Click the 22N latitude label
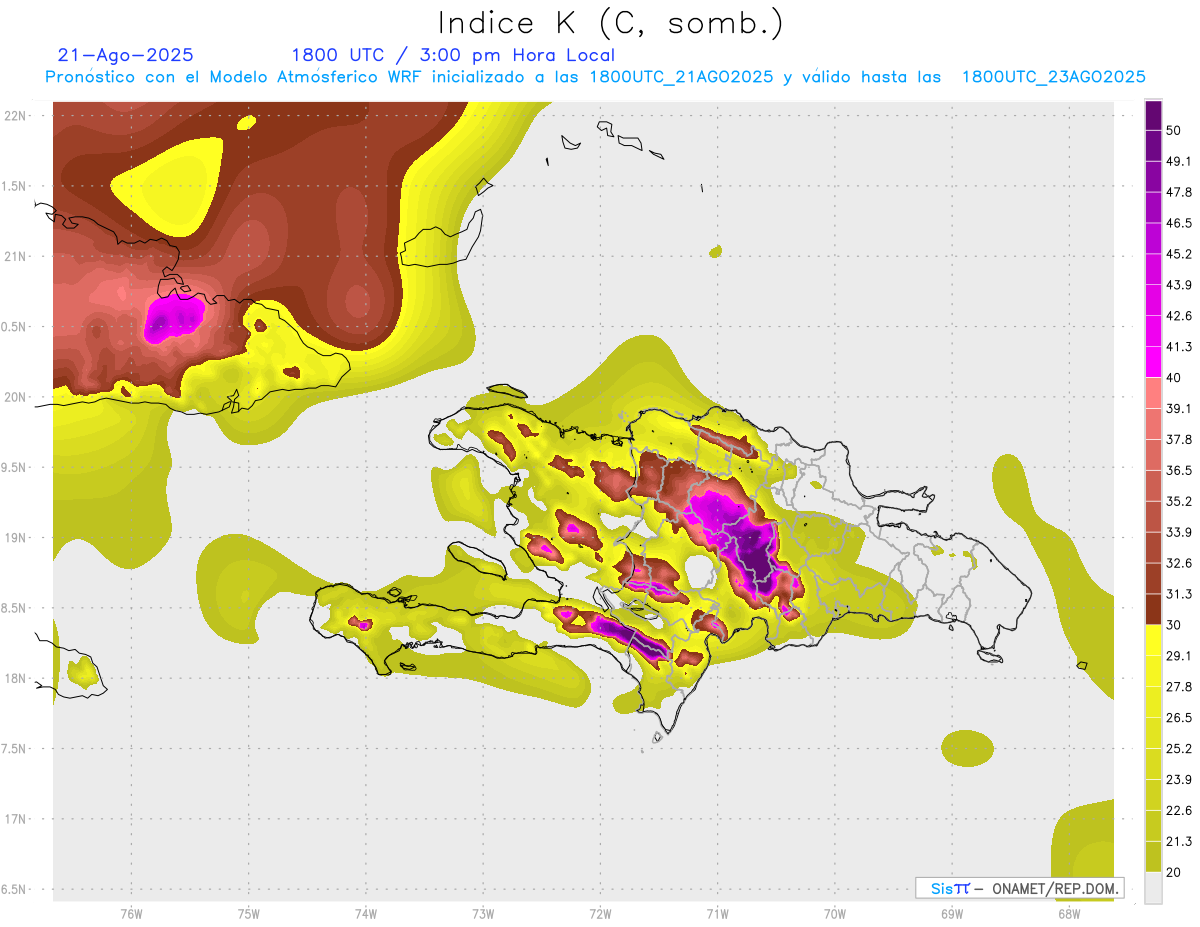 (15, 116)
